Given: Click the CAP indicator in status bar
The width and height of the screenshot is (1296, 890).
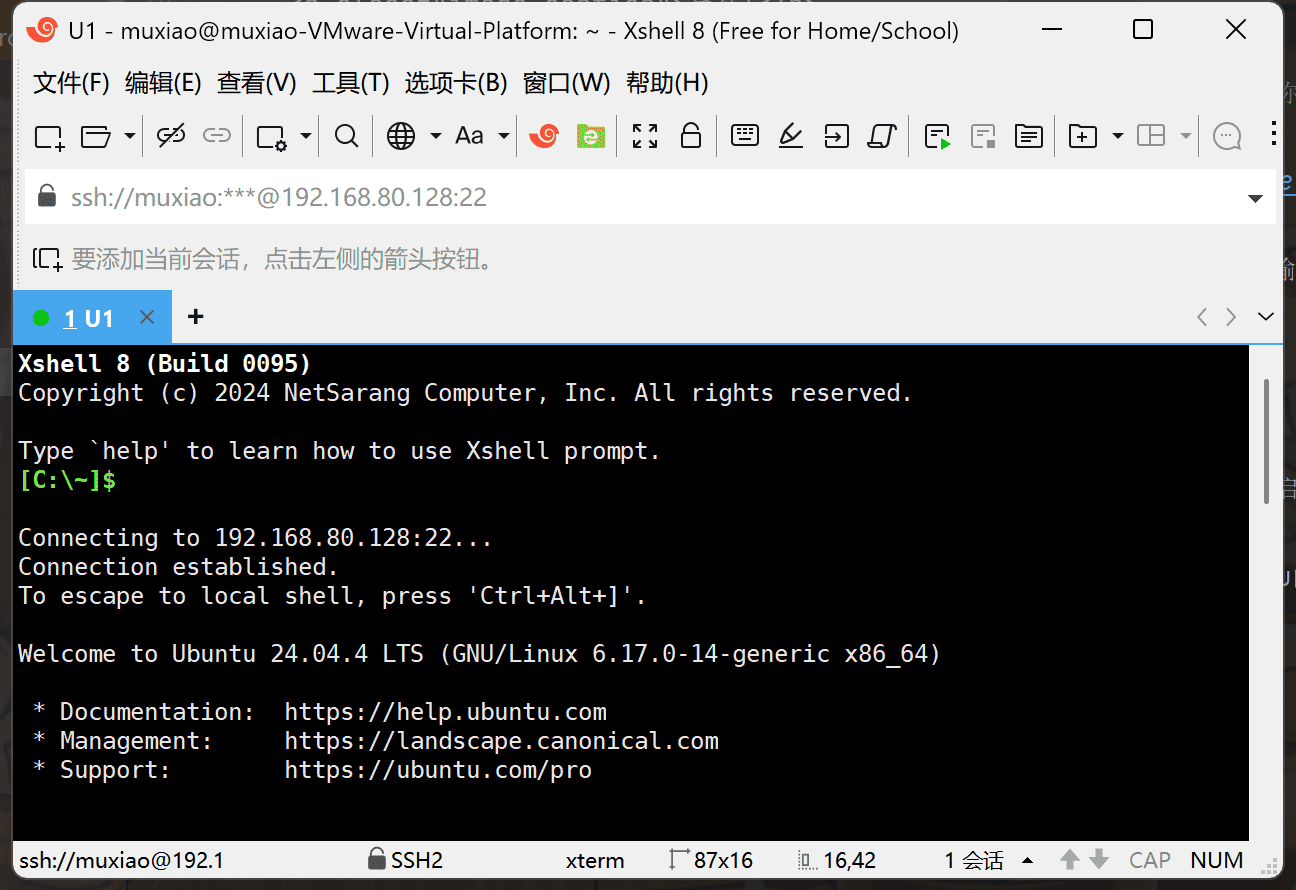Looking at the screenshot, I should click(x=1150, y=860).
